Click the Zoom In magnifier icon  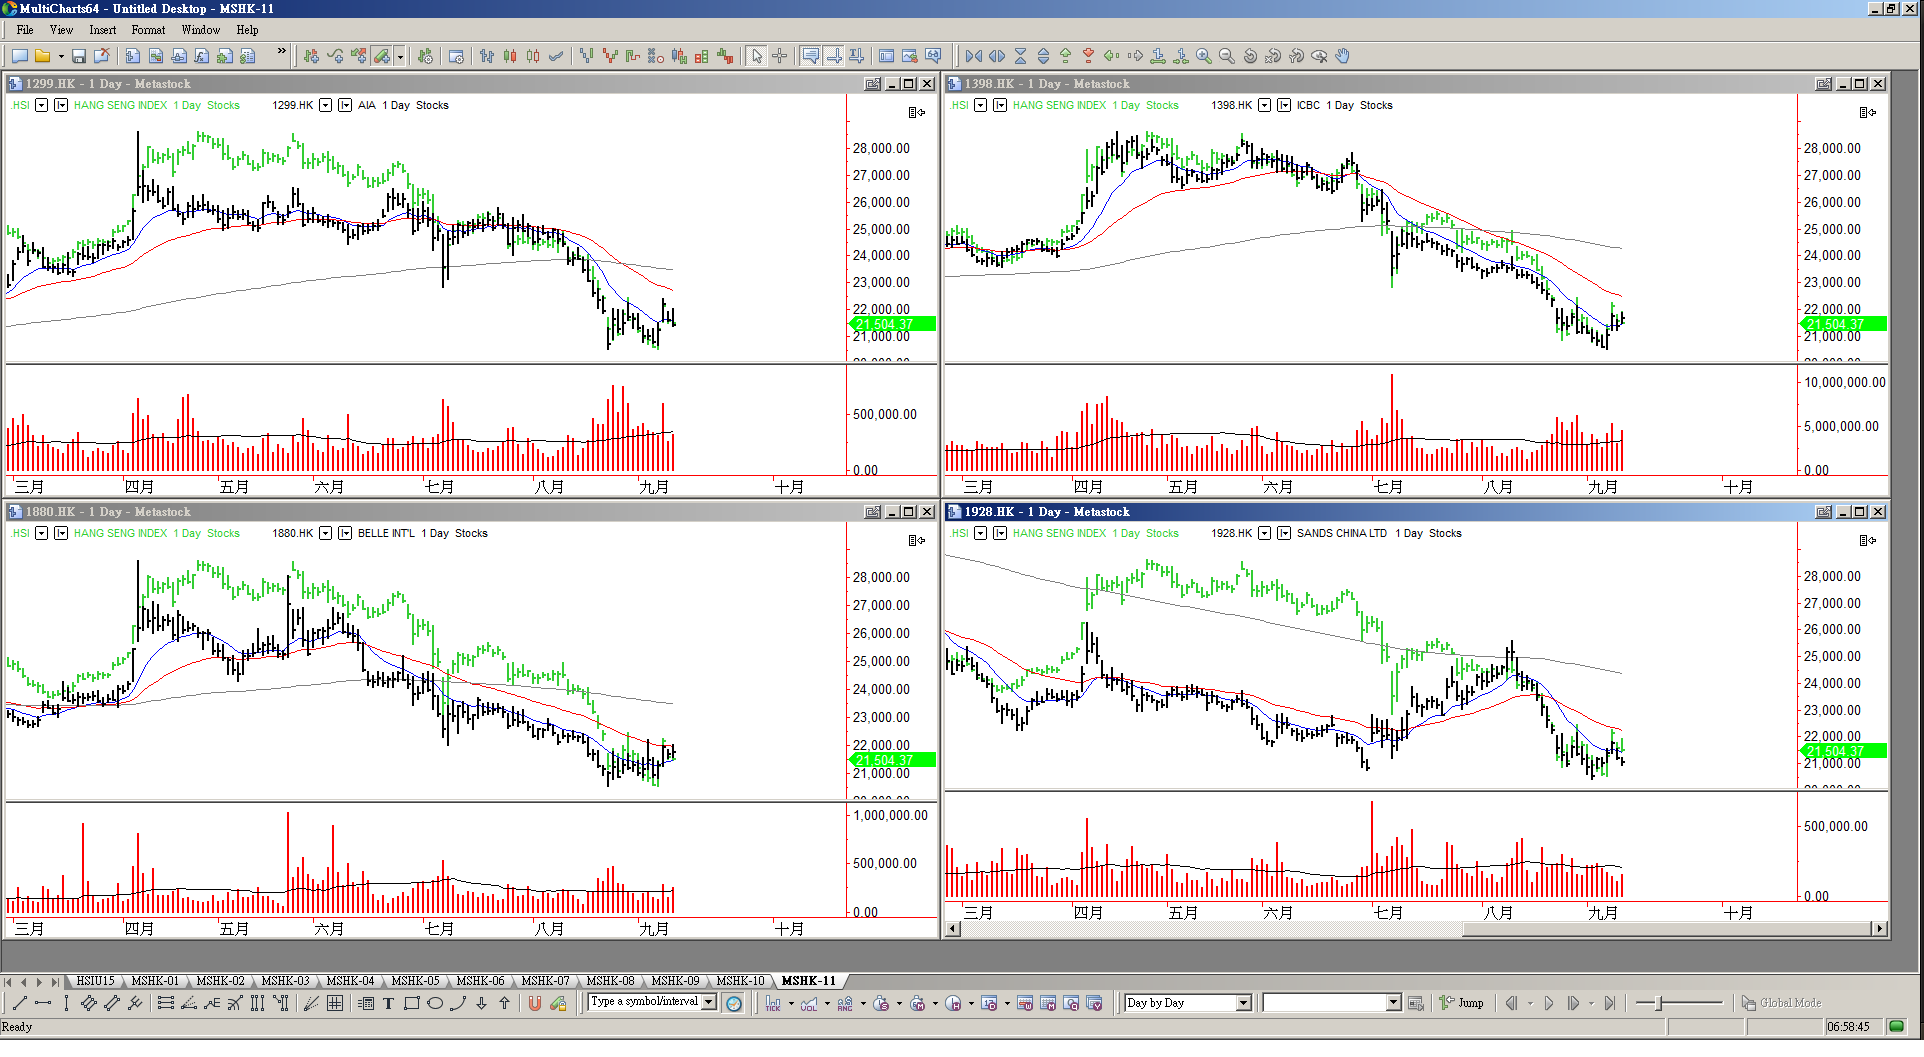coord(1204,56)
